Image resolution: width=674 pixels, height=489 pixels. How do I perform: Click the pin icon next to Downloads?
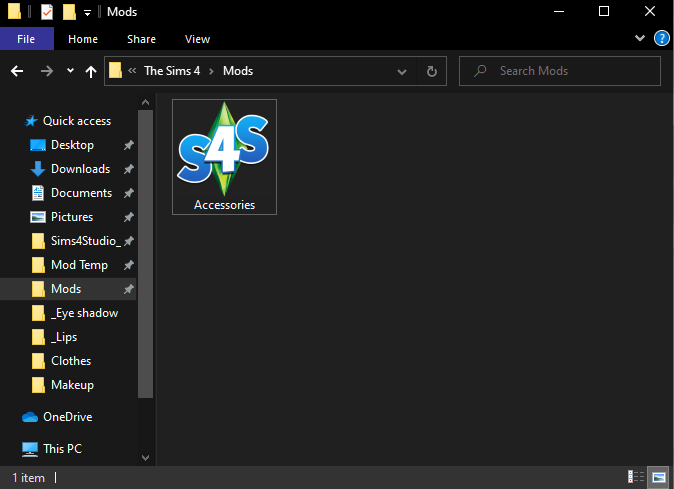click(129, 169)
